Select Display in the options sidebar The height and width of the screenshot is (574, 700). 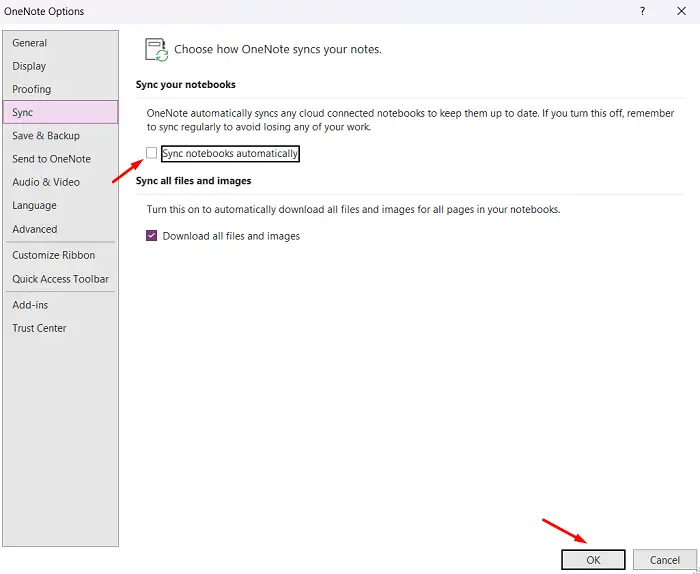click(x=60, y=66)
